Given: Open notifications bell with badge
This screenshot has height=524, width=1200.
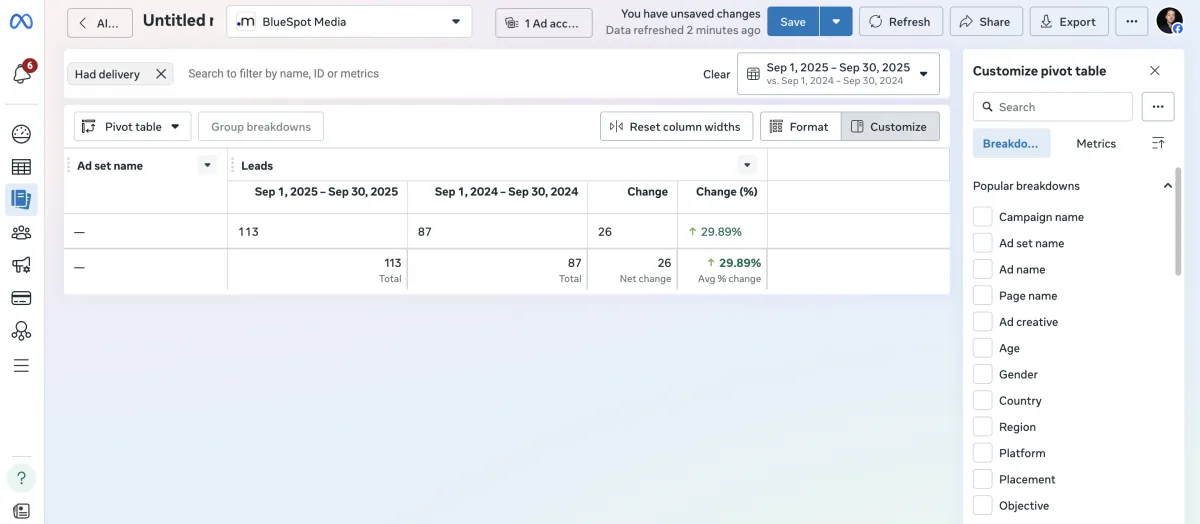Looking at the screenshot, I should coord(22,73).
